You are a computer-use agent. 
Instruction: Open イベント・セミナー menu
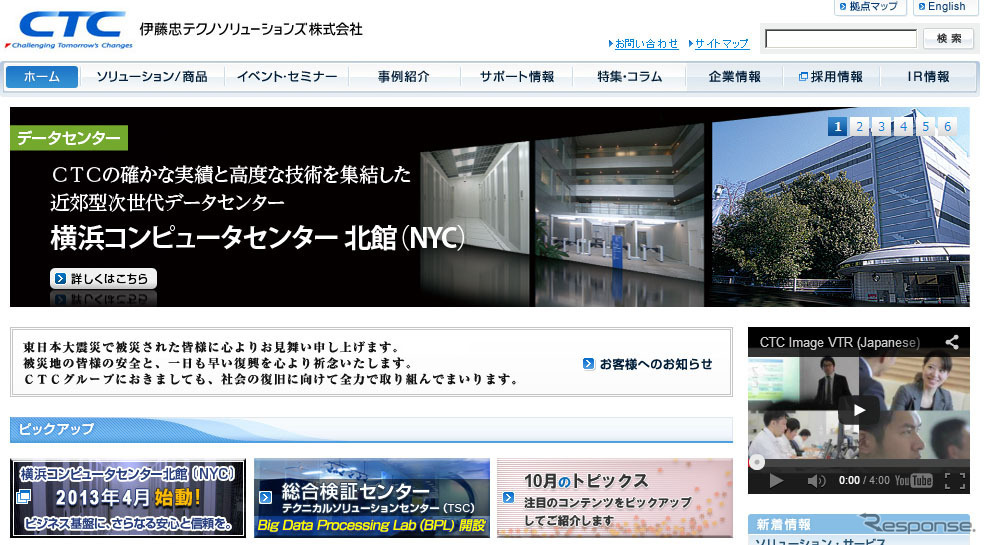point(287,77)
